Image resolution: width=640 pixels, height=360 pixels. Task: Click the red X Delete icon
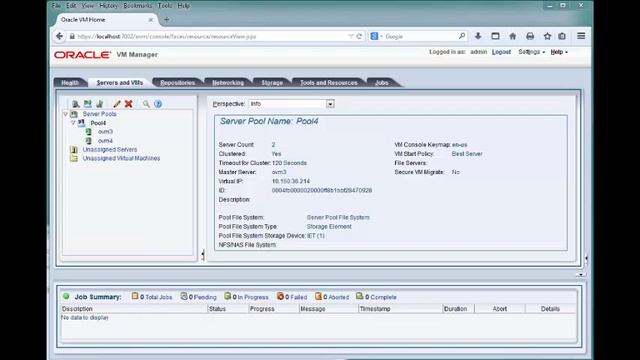(129, 104)
